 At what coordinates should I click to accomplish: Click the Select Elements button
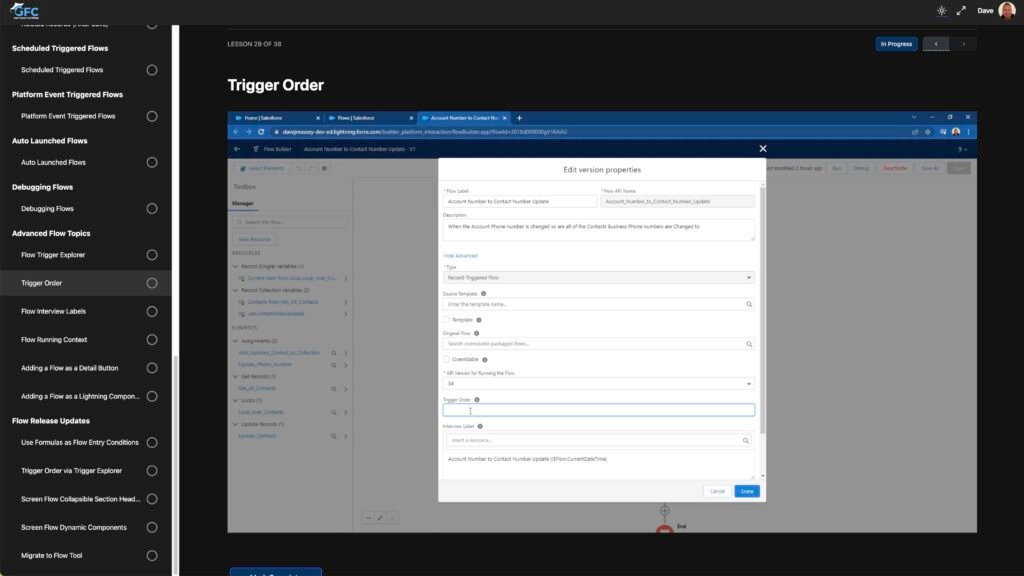(x=262, y=168)
